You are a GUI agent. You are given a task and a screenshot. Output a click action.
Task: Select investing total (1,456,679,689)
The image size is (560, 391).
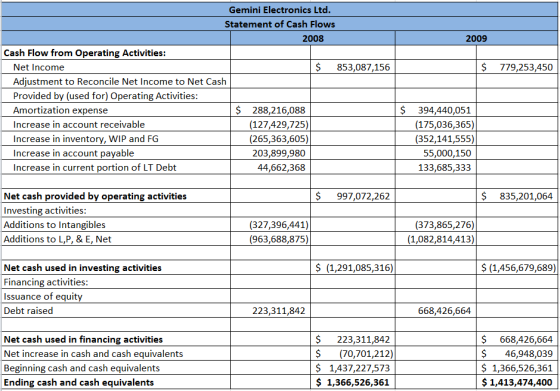[522, 268]
